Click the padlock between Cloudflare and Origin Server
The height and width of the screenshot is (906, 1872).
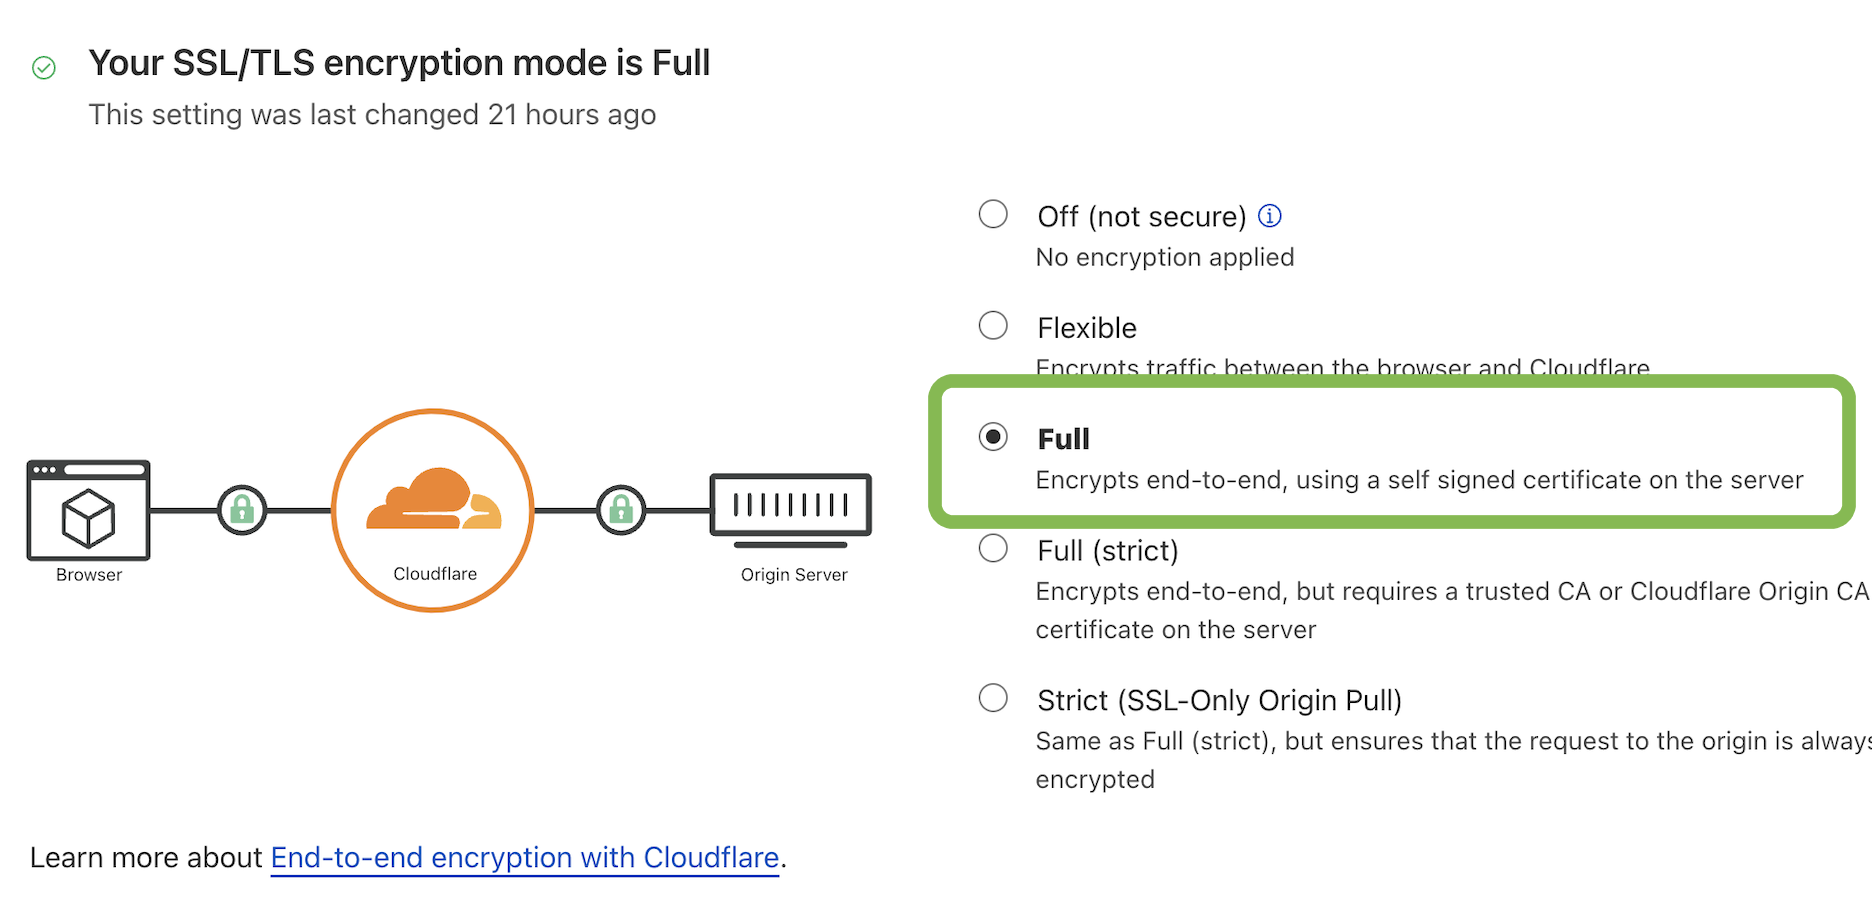coord(621,511)
